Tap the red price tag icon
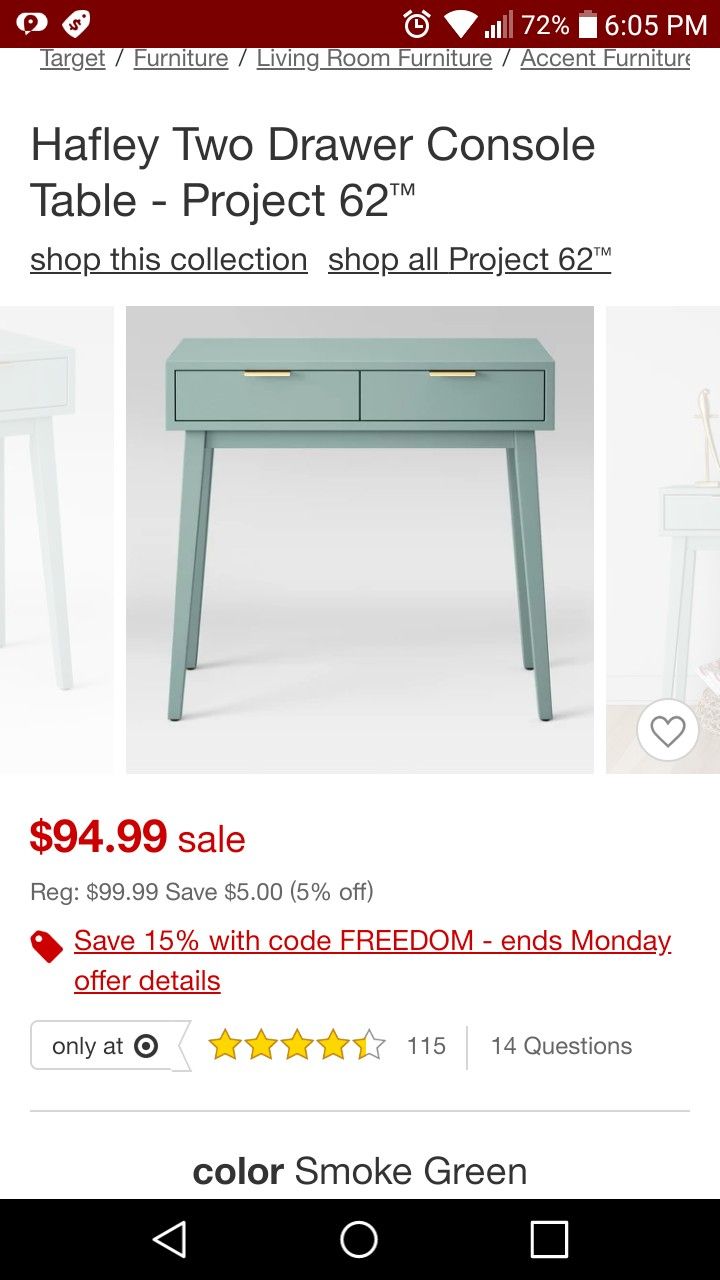This screenshot has width=720, height=1280. [47, 946]
